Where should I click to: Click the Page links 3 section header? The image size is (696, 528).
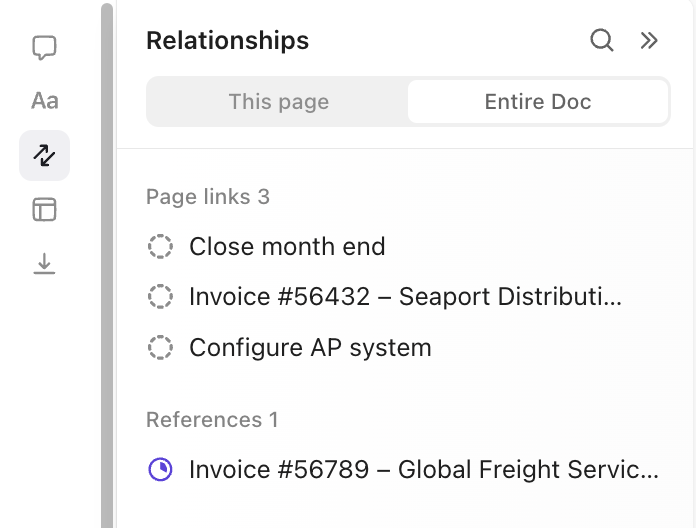(x=208, y=197)
